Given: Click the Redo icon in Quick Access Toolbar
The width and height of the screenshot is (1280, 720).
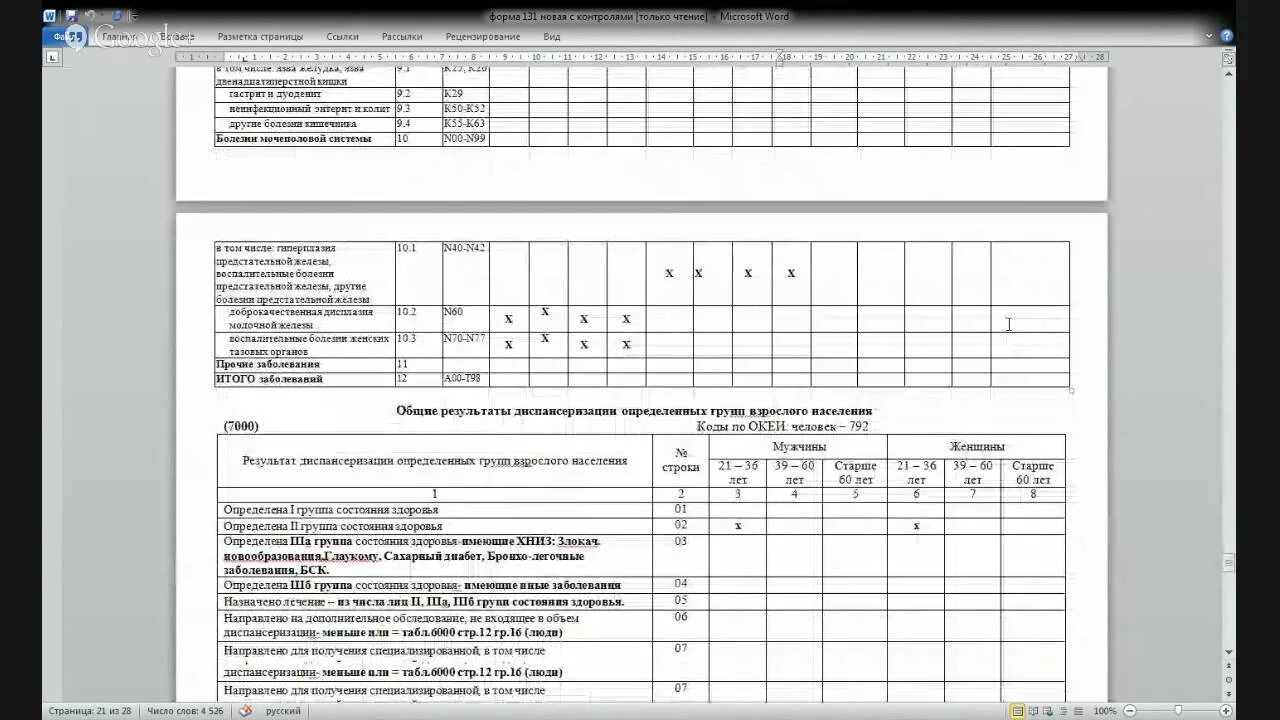Looking at the screenshot, I should (116, 16).
